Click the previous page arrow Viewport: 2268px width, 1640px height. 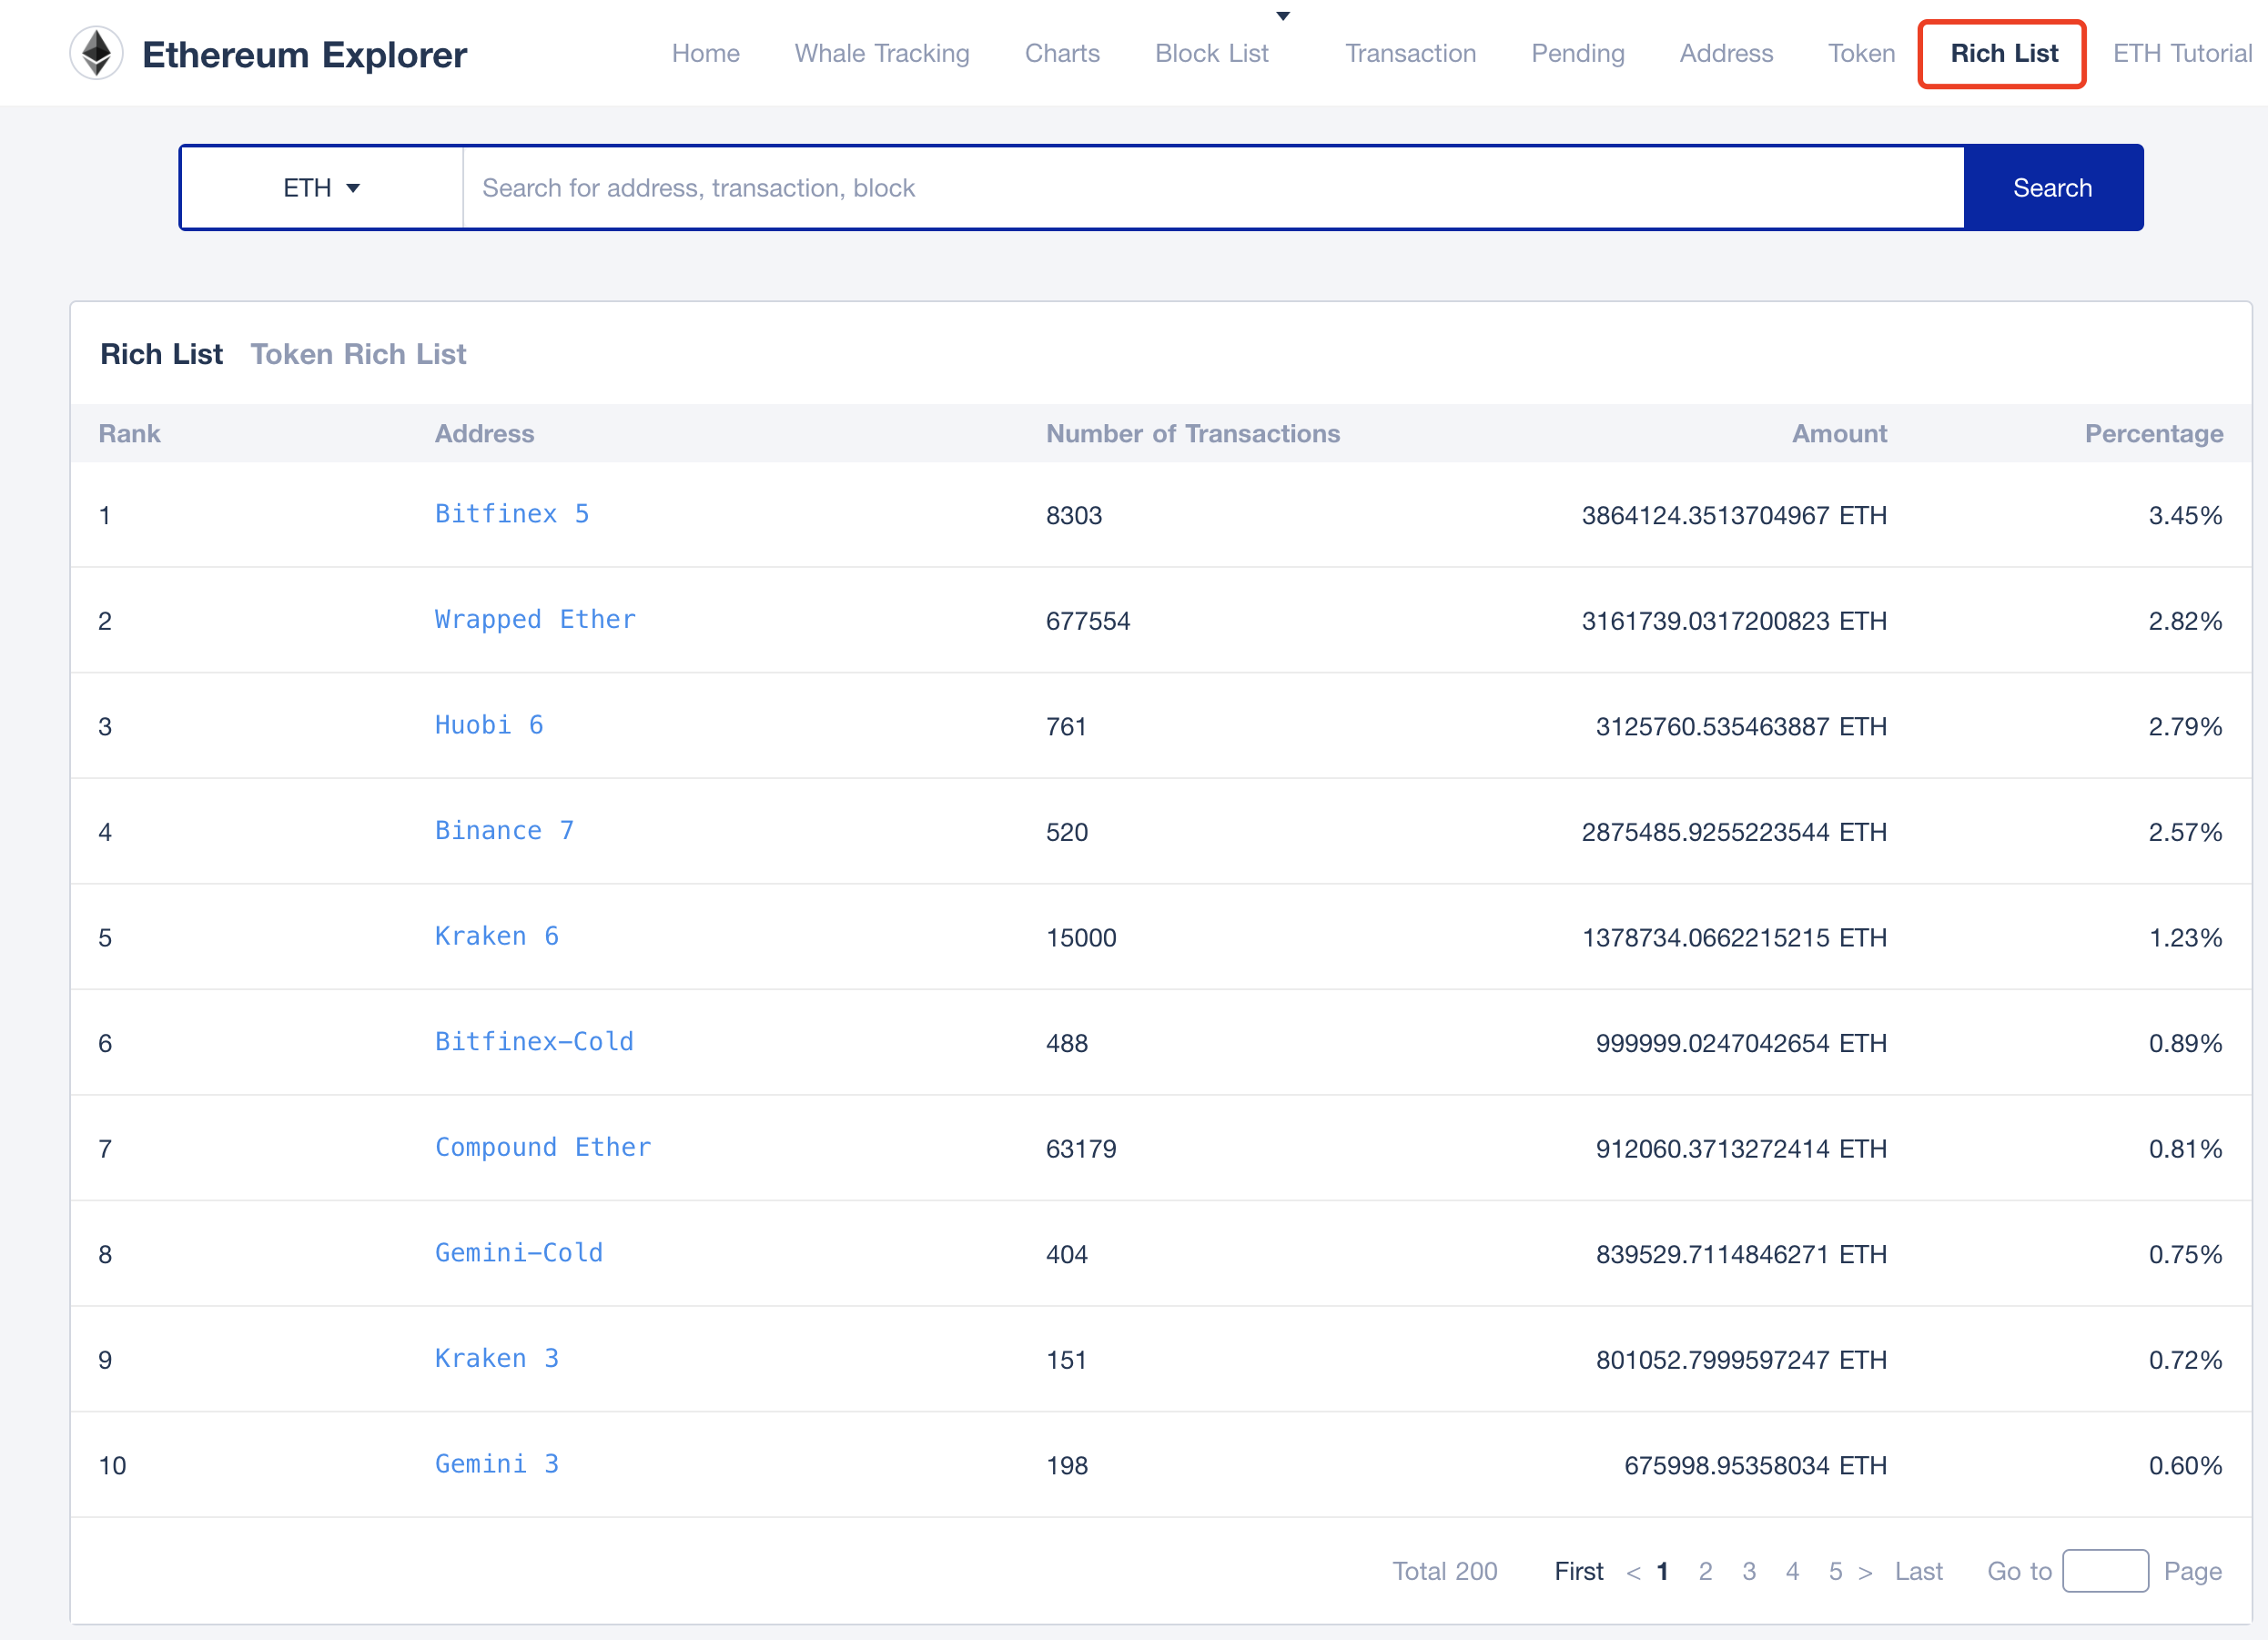point(1633,1572)
